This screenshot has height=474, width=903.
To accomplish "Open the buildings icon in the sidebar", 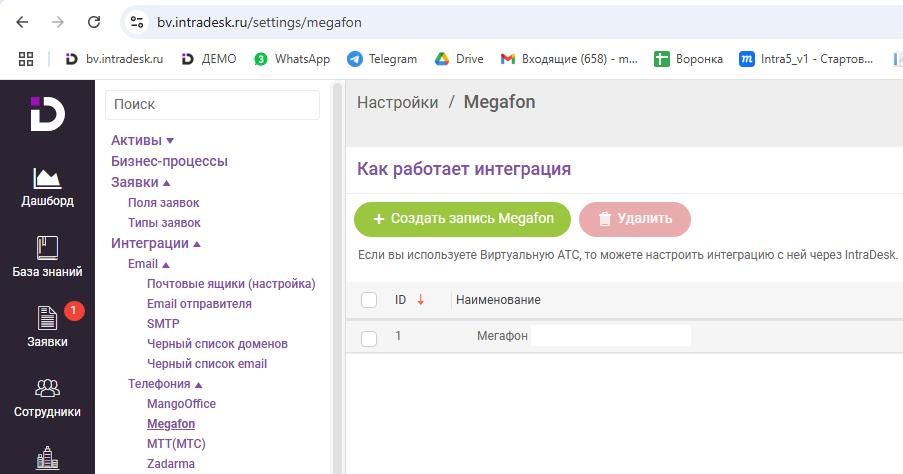I will [x=47, y=458].
